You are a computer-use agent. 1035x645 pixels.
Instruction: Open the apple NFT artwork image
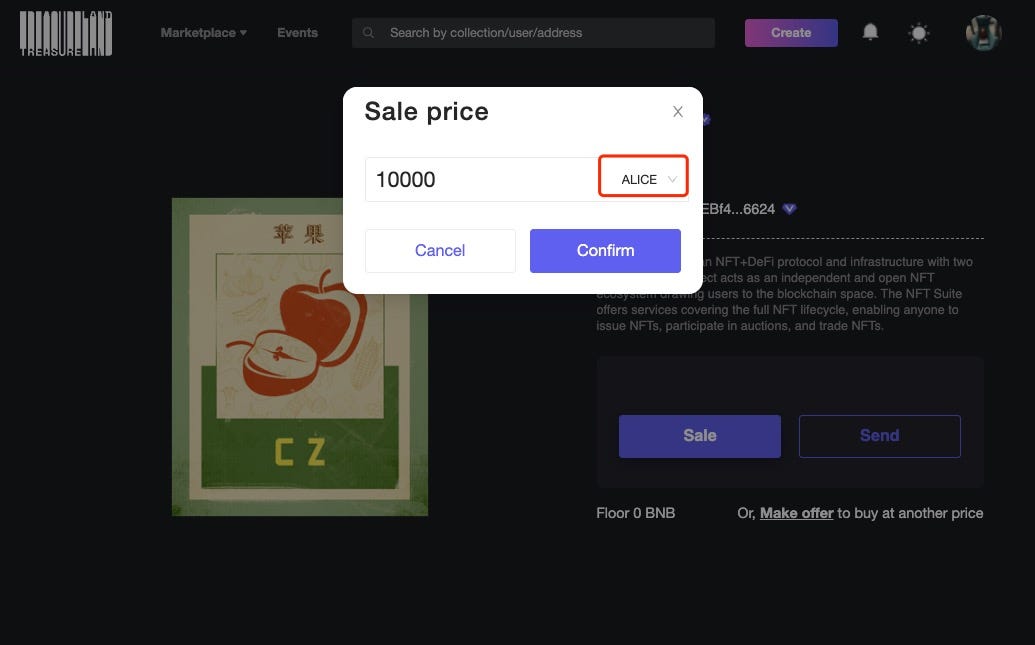[300, 356]
